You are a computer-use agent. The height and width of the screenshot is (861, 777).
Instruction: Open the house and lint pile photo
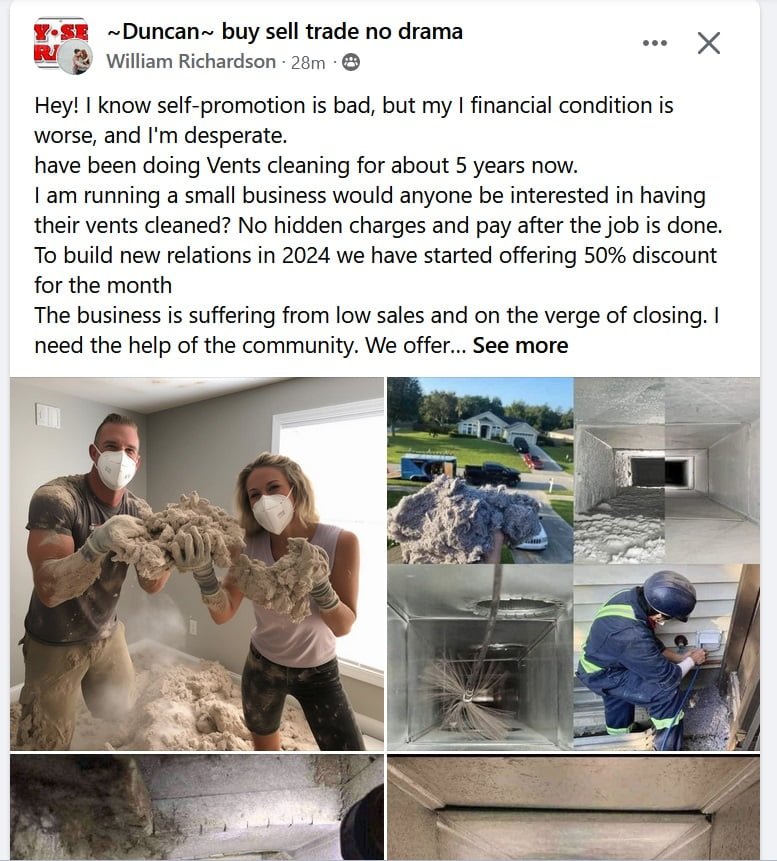coord(480,471)
